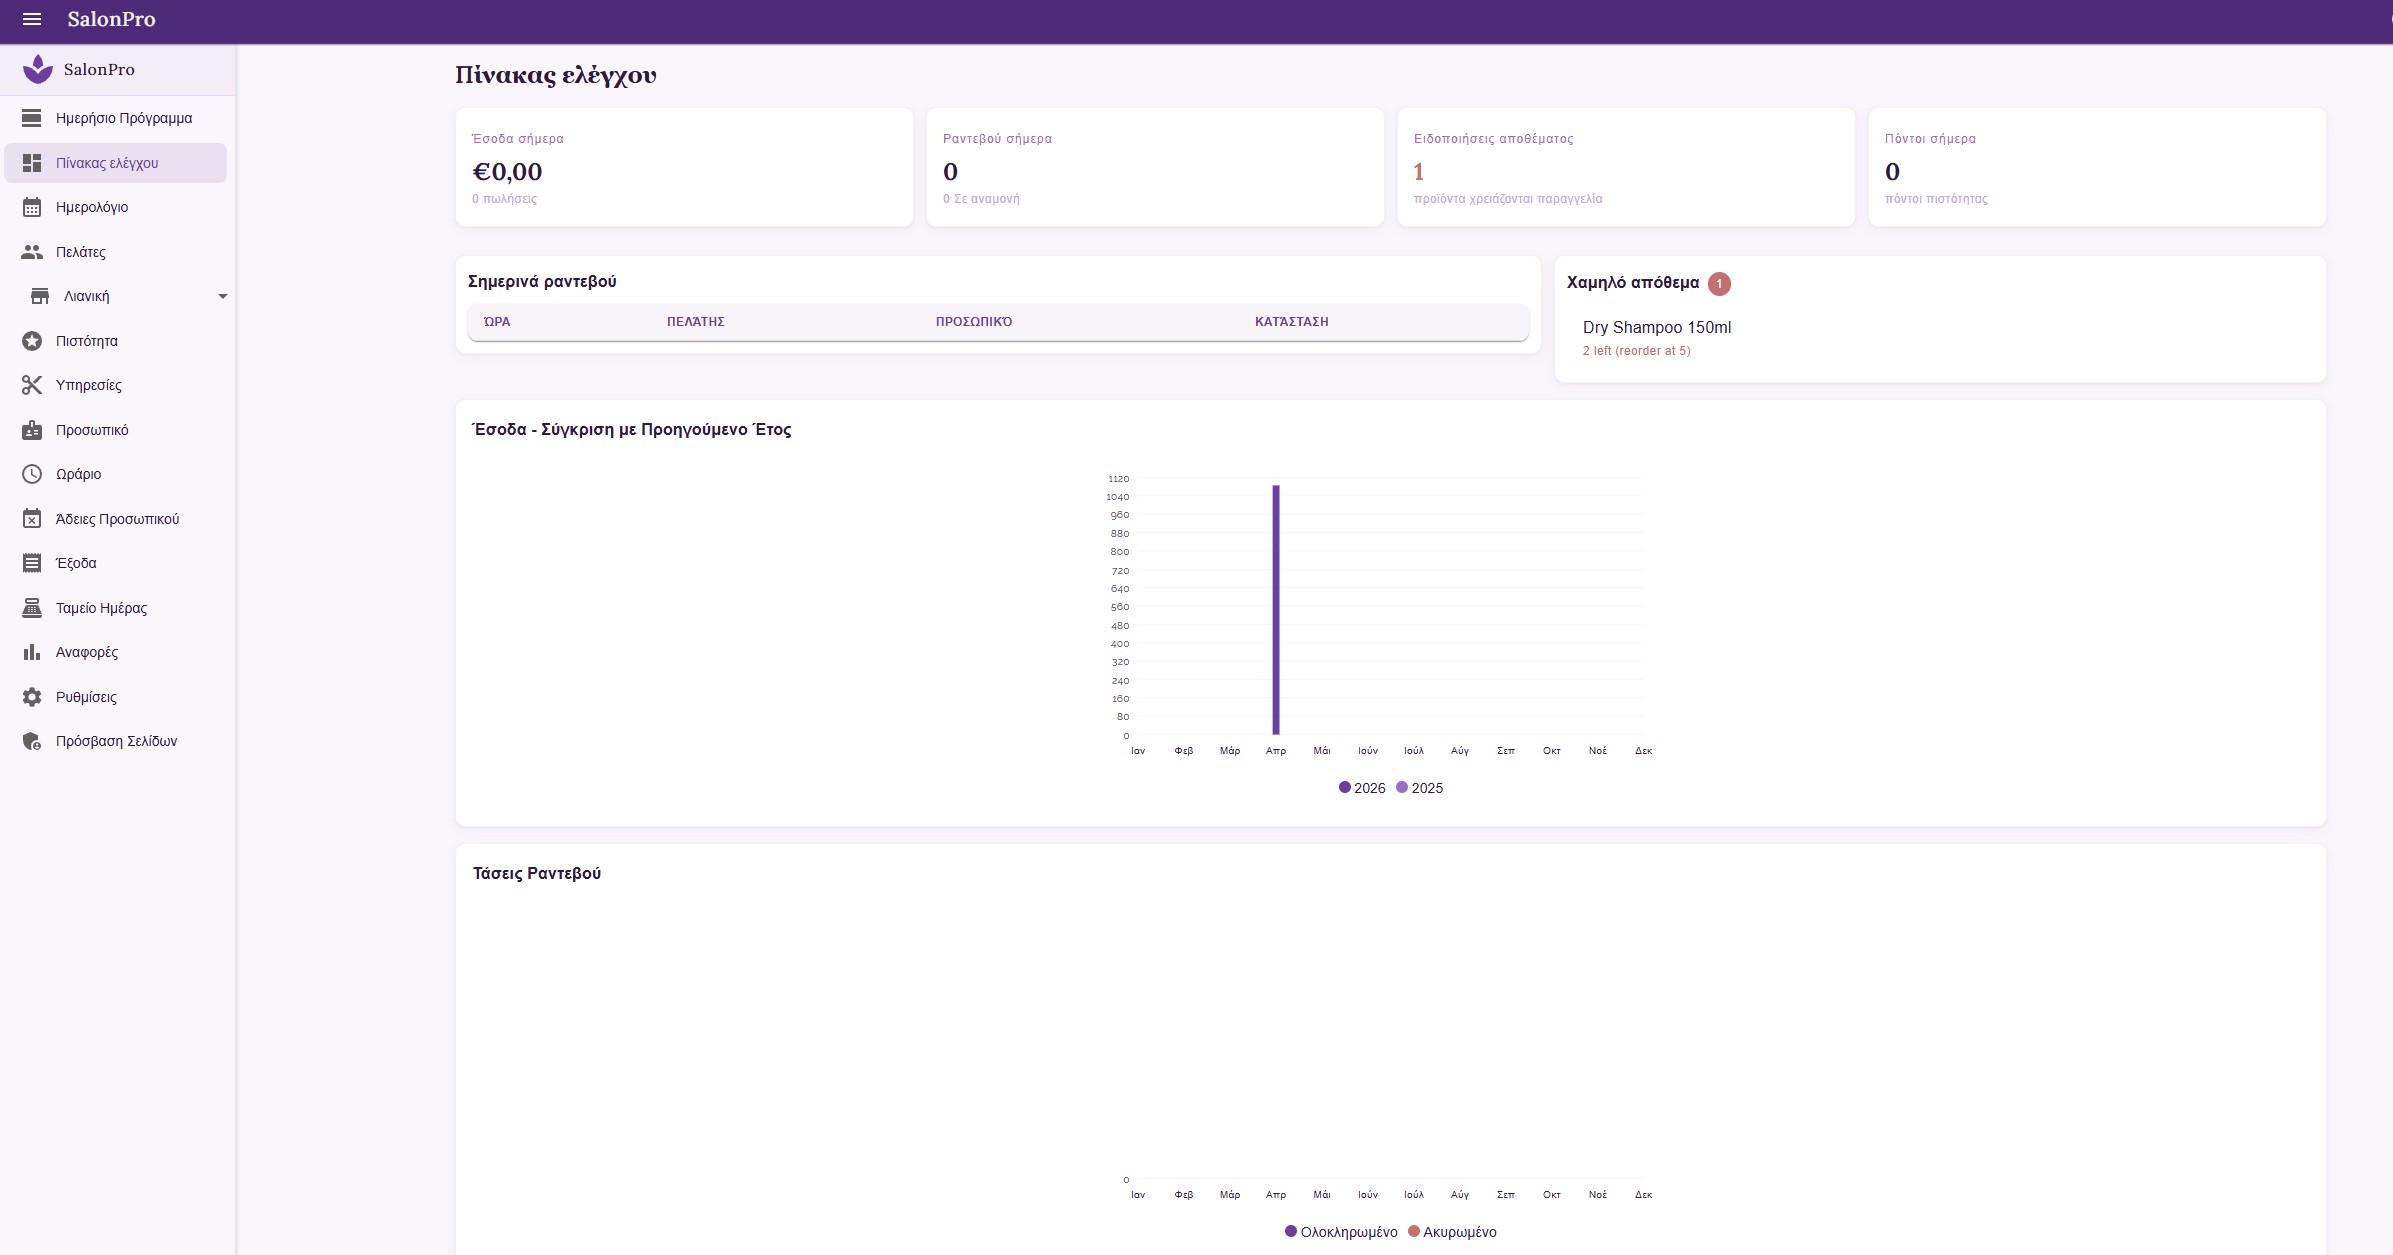Image resolution: width=2393 pixels, height=1255 pixels.
Task: Open Άδειες Προσωπικού page
Action: (x=116, y=519)
